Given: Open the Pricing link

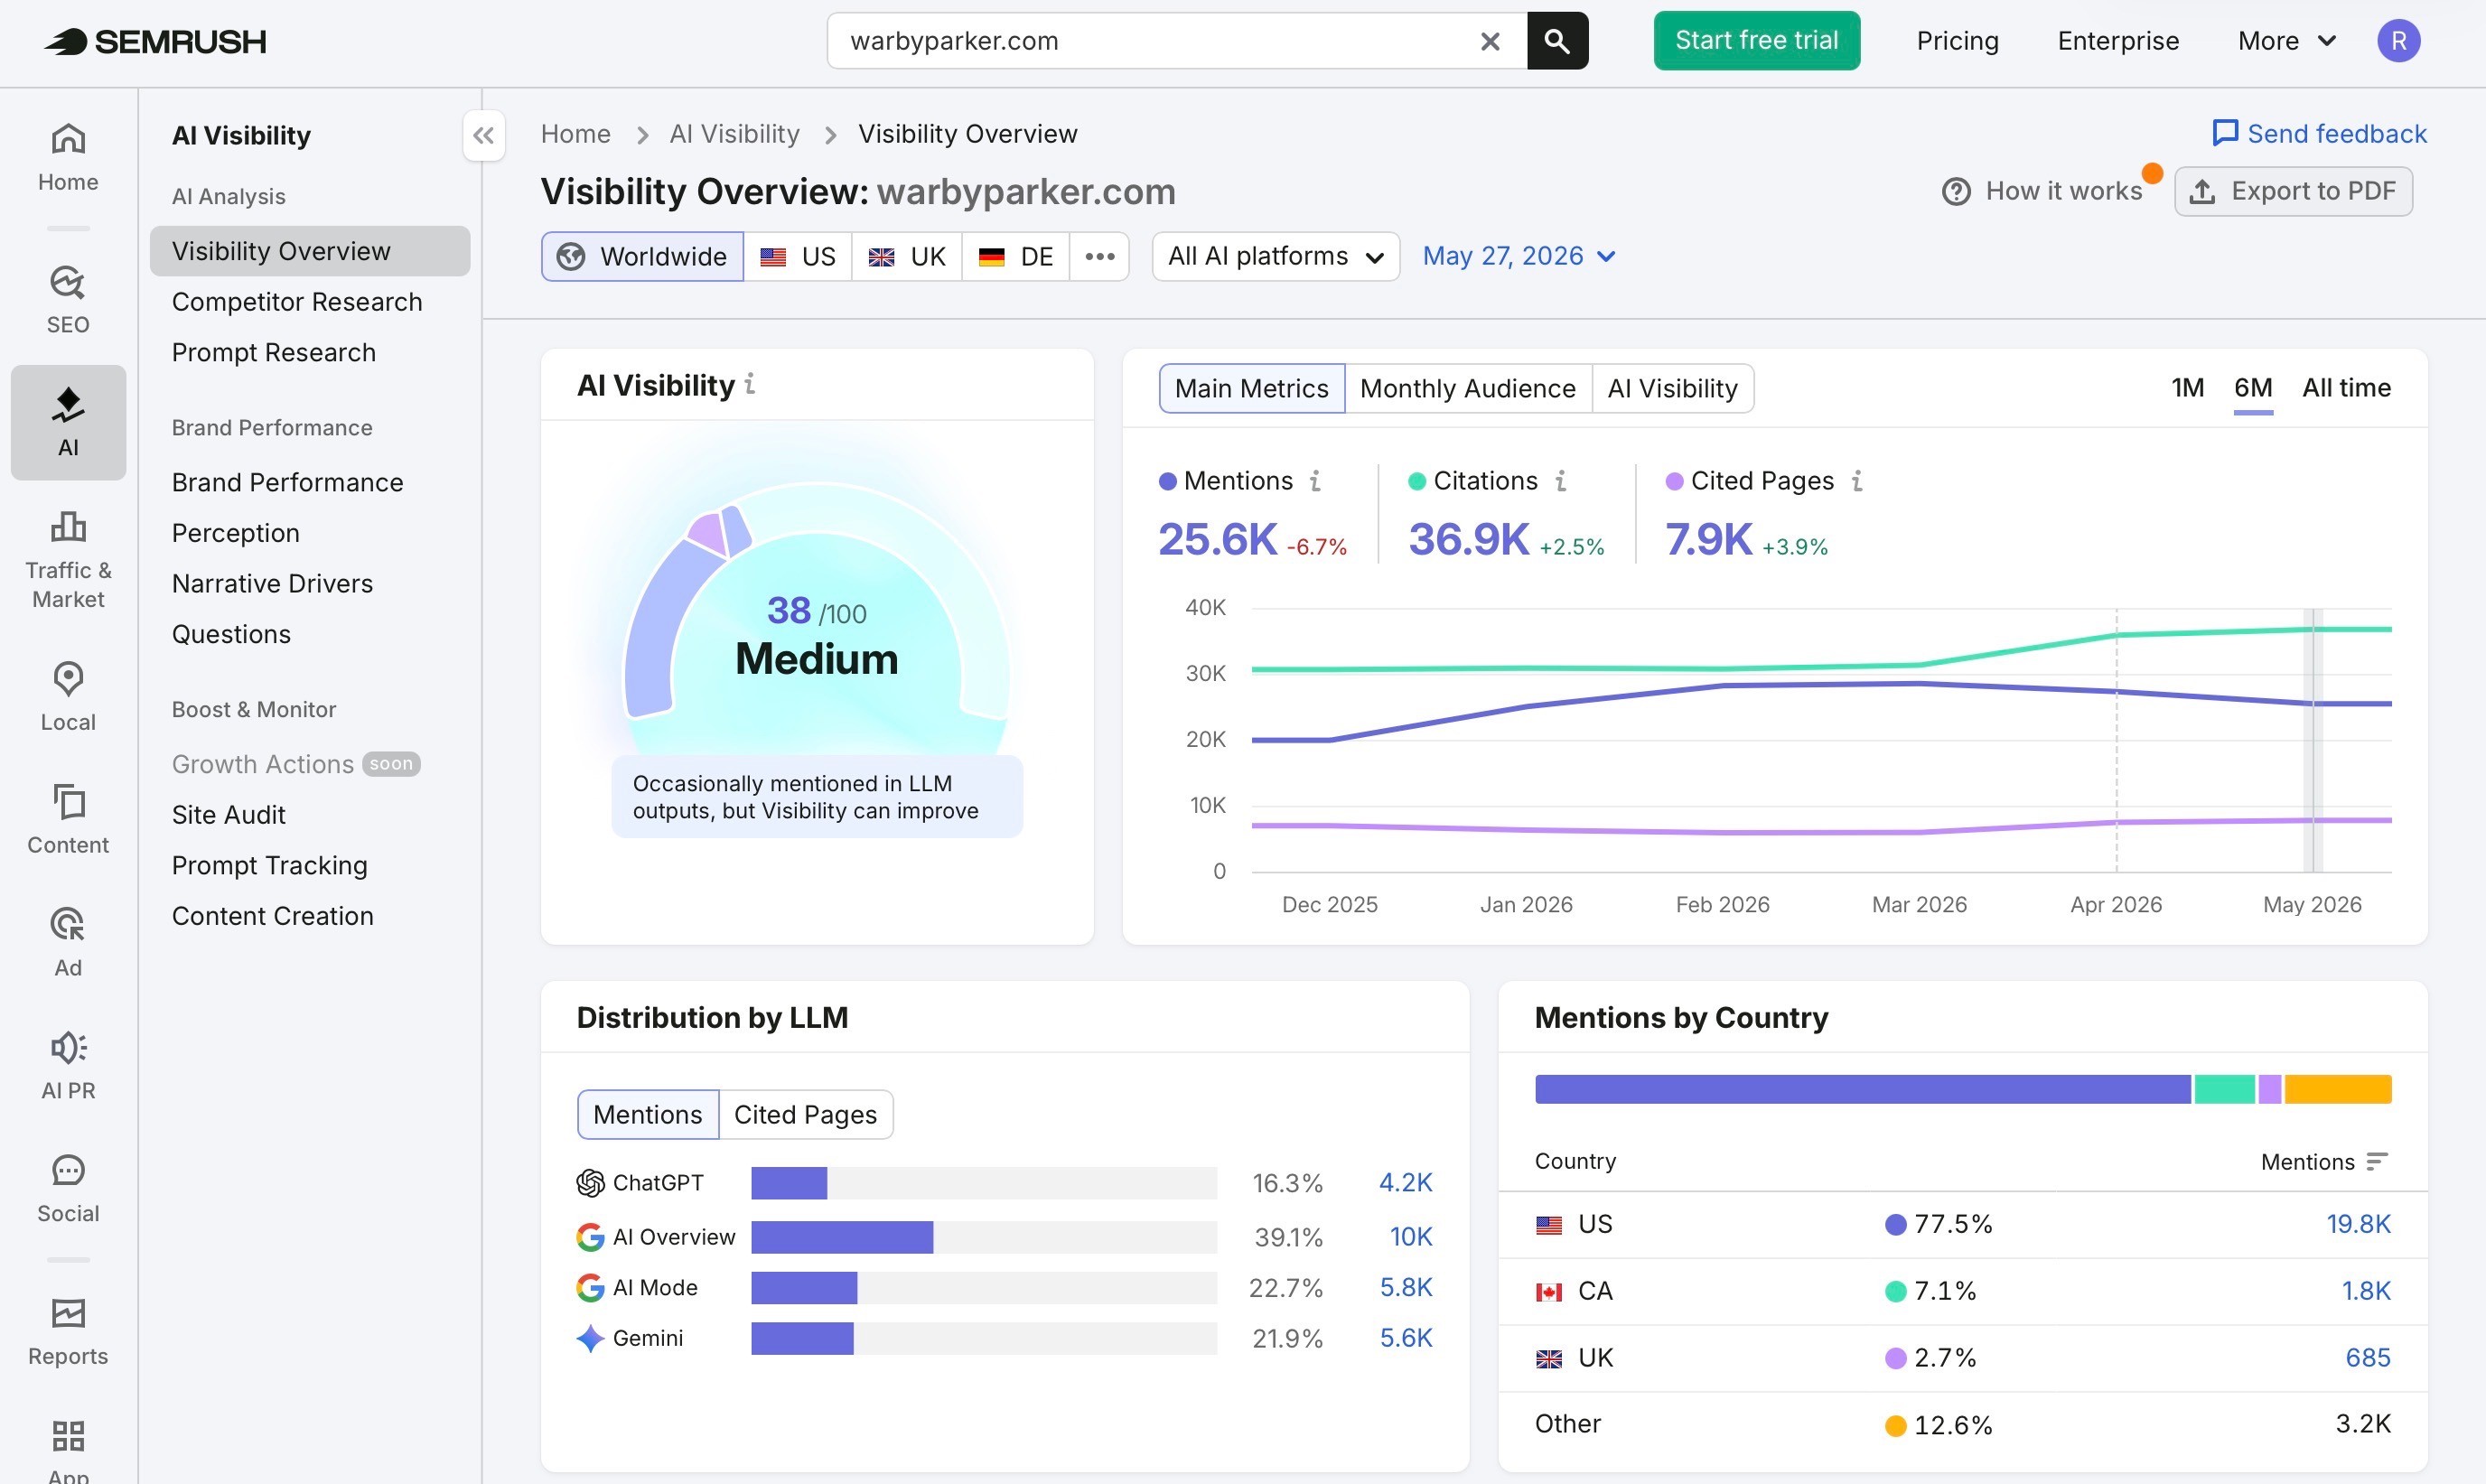Looking at the screenshot, I should tap(1957, 41).
